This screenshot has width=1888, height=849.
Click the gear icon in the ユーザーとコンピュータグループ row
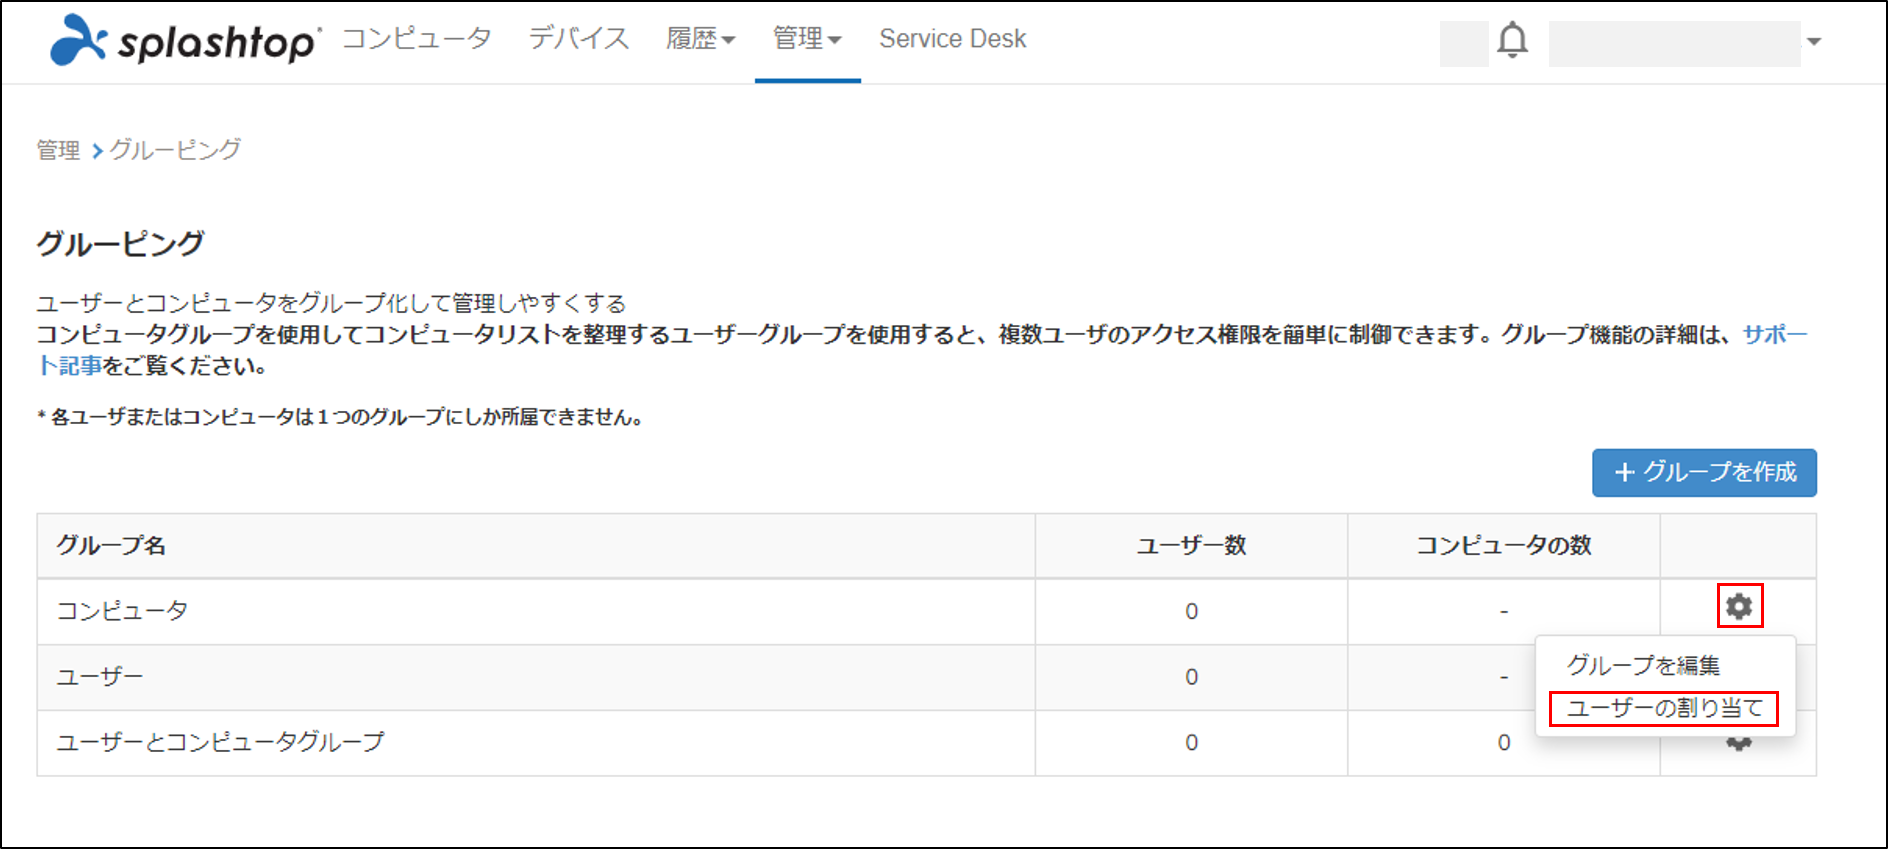point(1739,745)
